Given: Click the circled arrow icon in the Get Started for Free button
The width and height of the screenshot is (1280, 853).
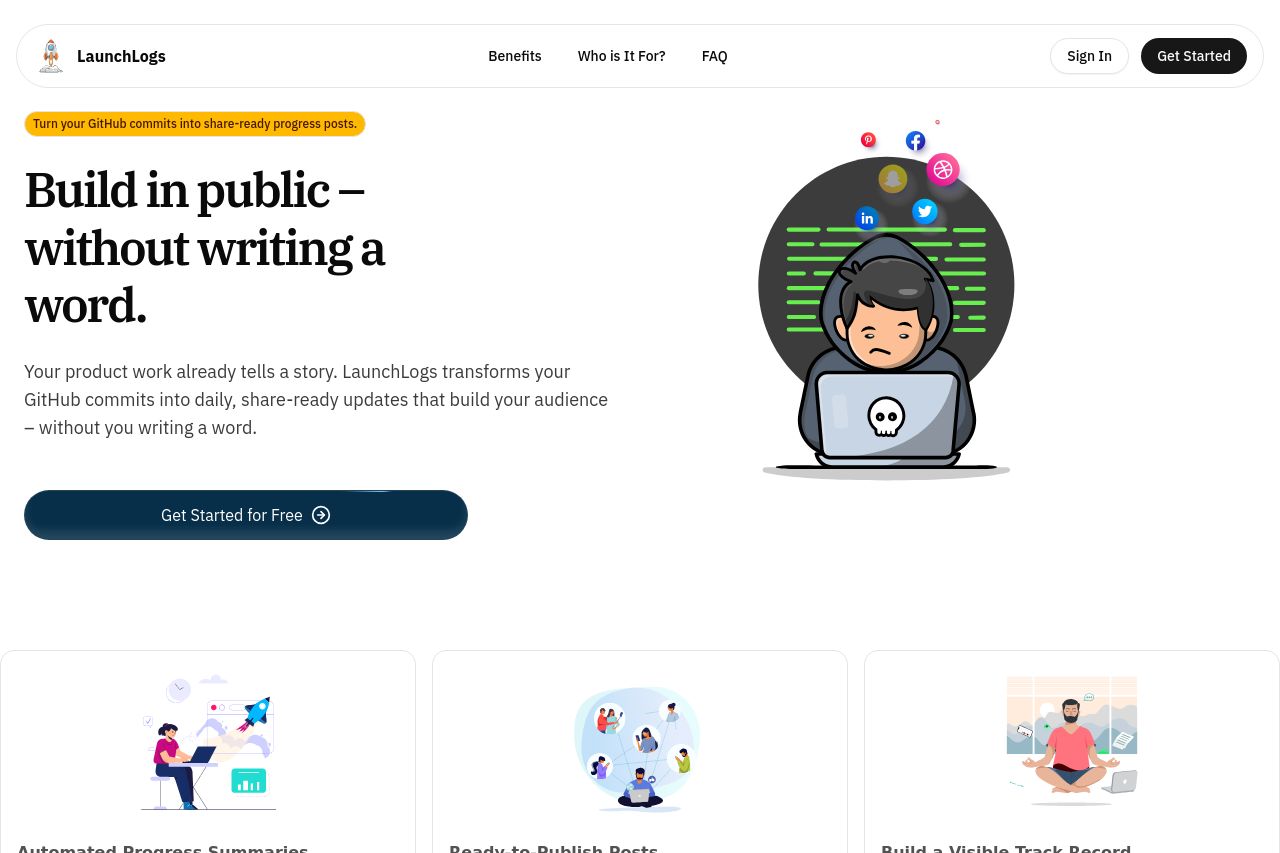Looking at the screenshot, I should [x=321, y=515].
